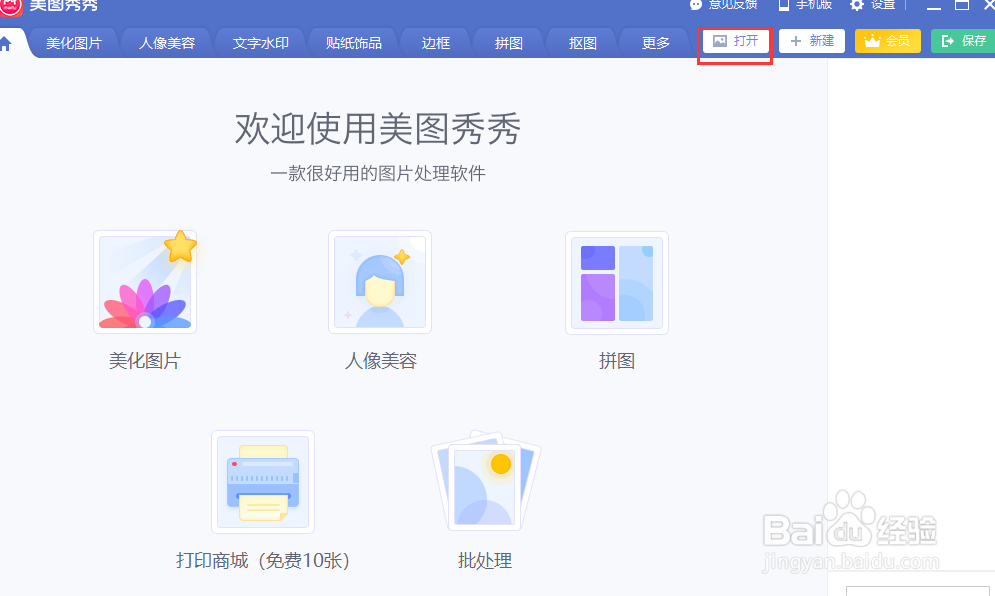The height and width of the screenshot is (596, 995).
Task: Click the 美化图片 flower icon
Action: [x=145, y=282]
